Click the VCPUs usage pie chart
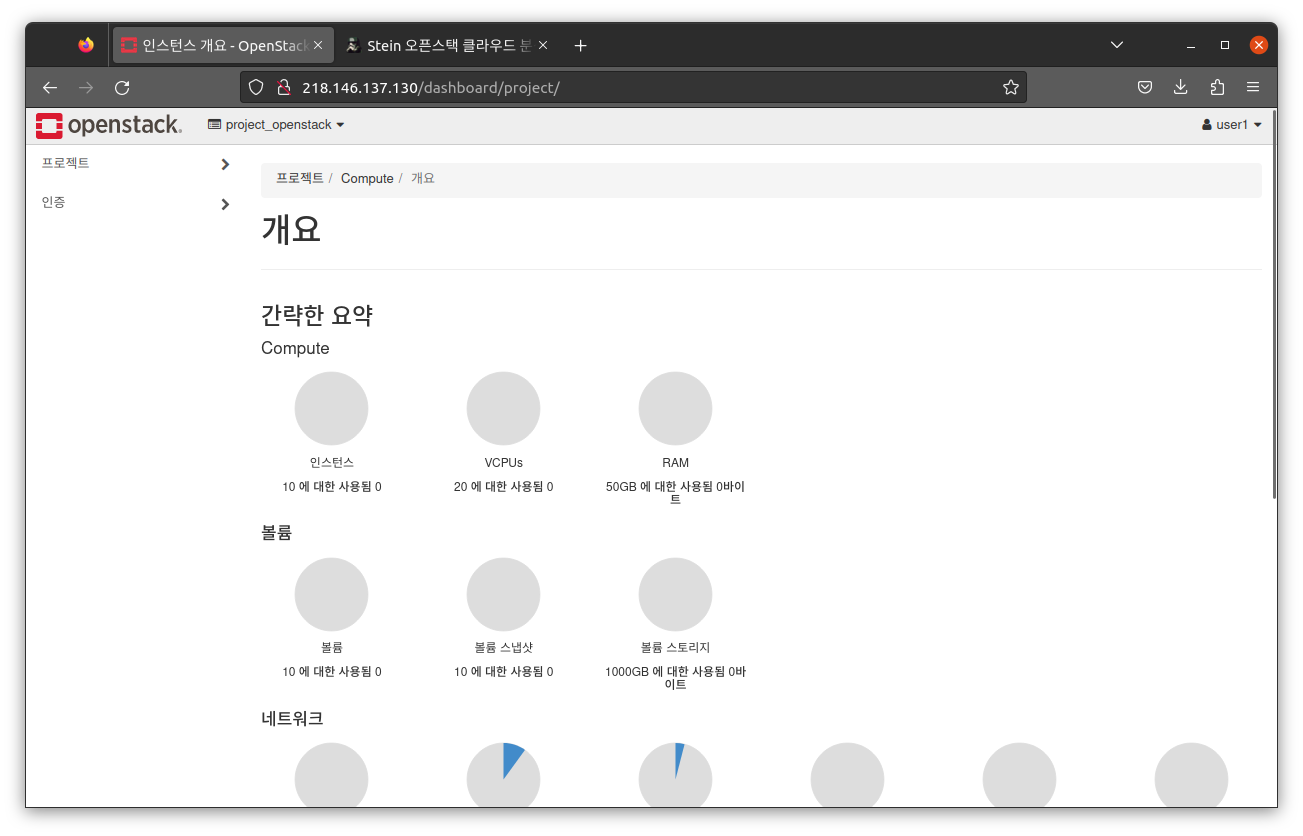This screenshot has height=836, width=1303. tap(503, 409)
